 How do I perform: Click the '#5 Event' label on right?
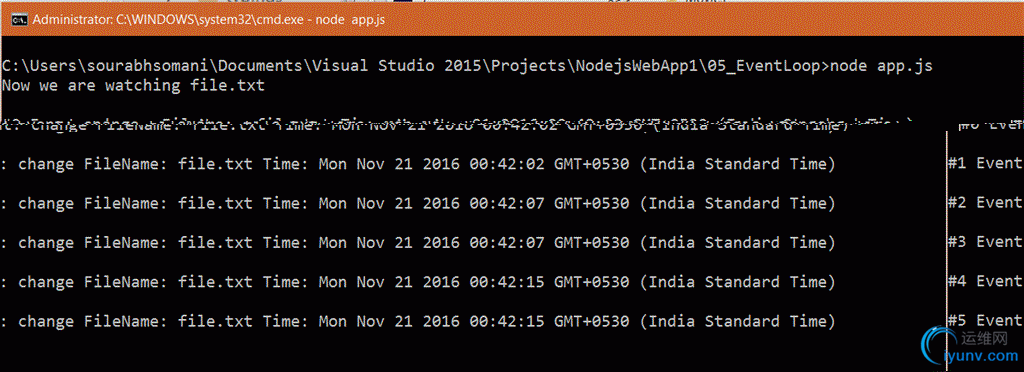(985, 320)
